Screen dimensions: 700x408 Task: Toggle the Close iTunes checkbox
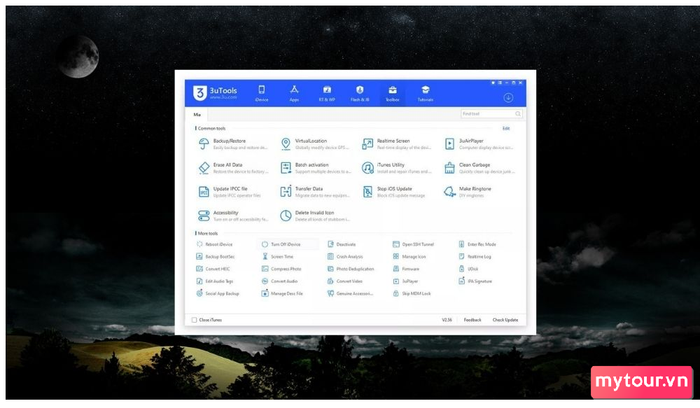[194, 320]
